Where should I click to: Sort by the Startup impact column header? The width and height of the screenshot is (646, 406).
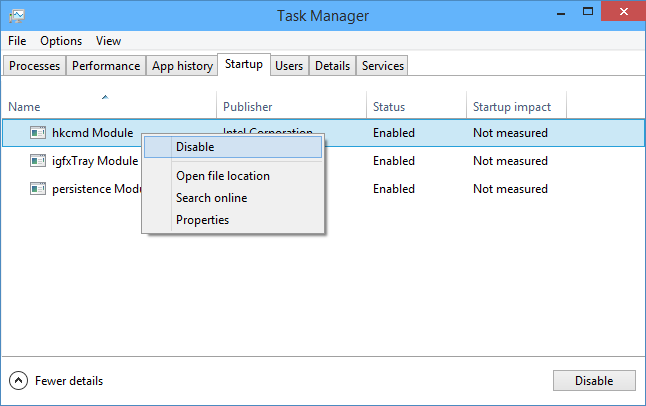(x=516, y=105)
